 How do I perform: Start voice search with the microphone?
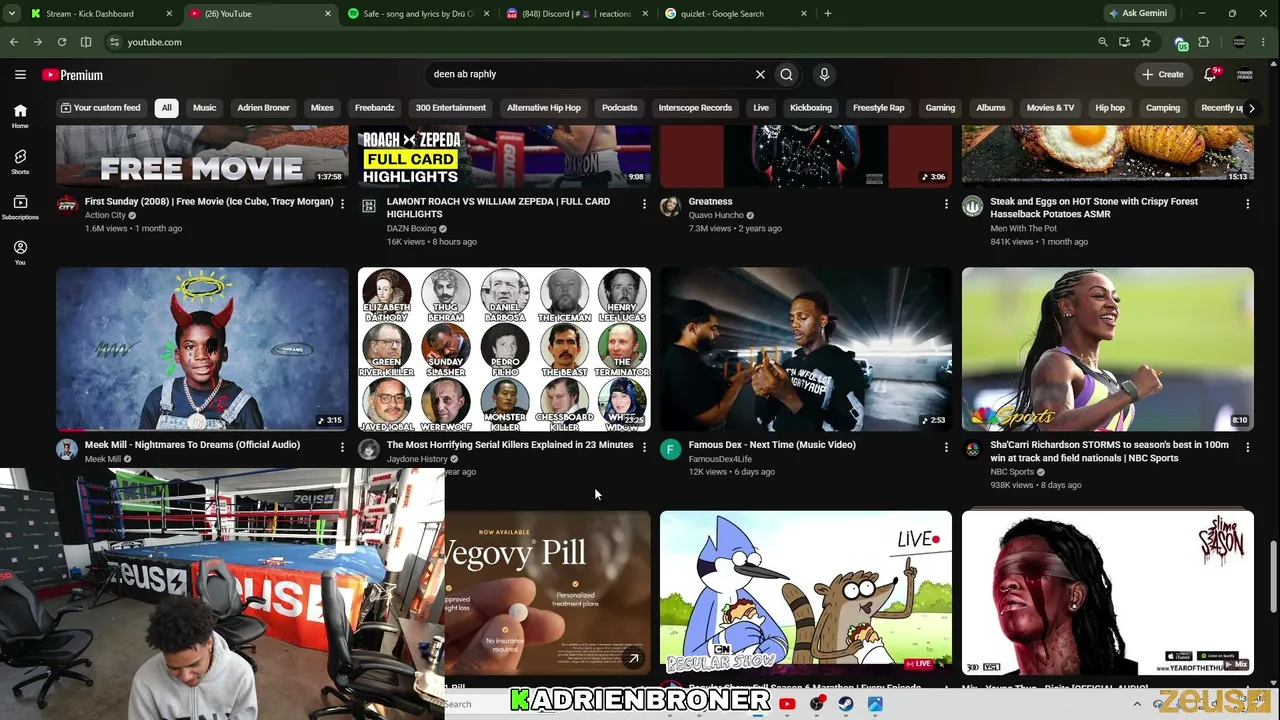click(824, 74)
